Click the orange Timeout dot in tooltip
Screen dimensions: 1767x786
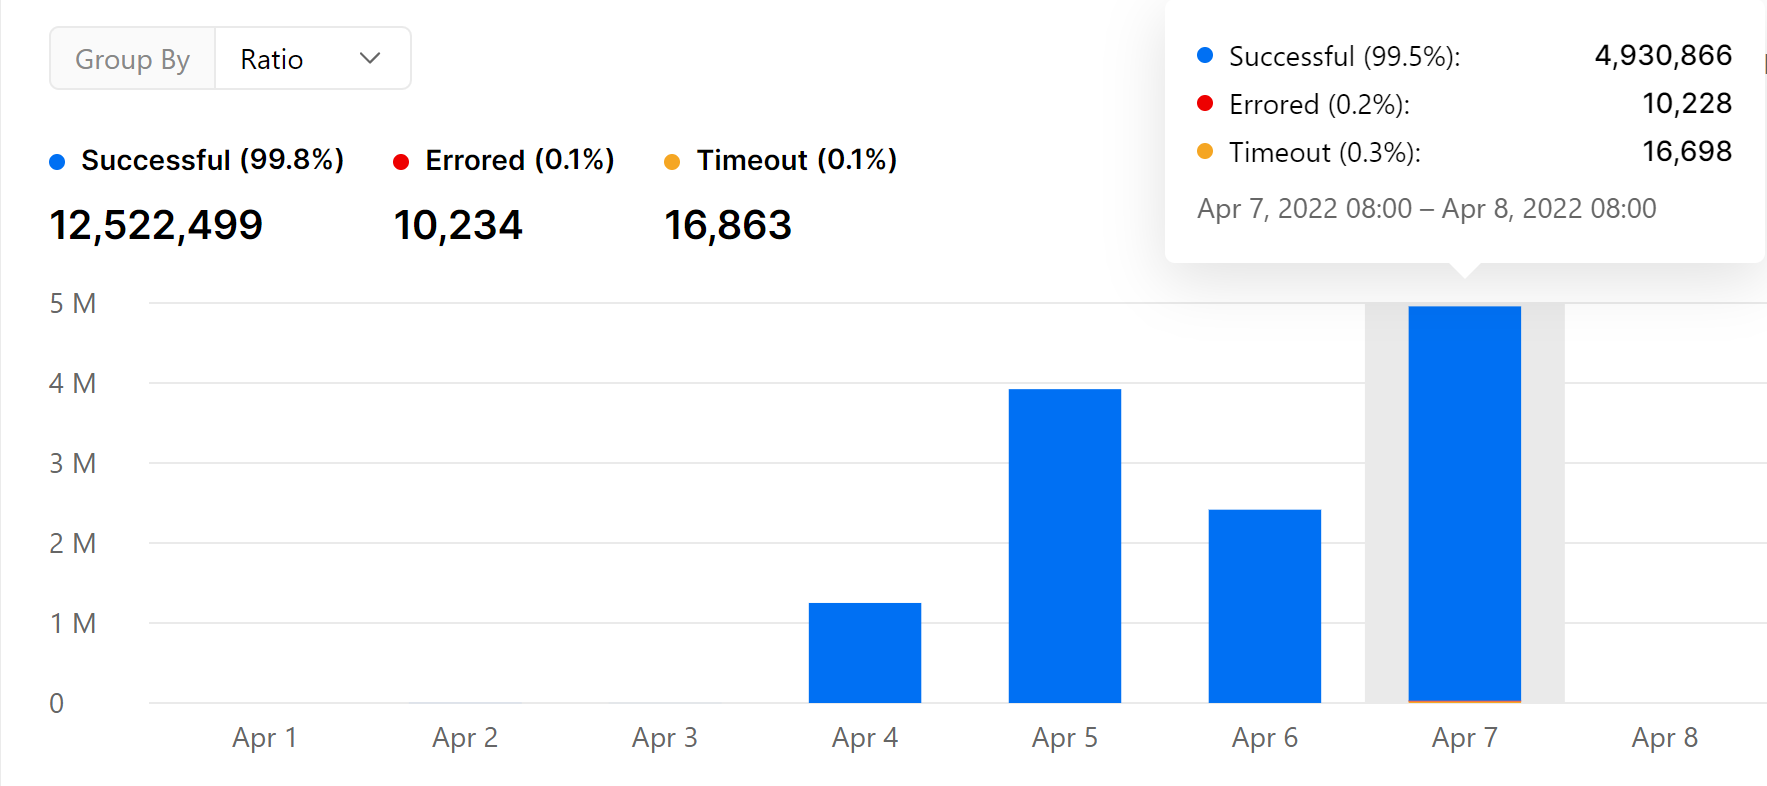1205,151
